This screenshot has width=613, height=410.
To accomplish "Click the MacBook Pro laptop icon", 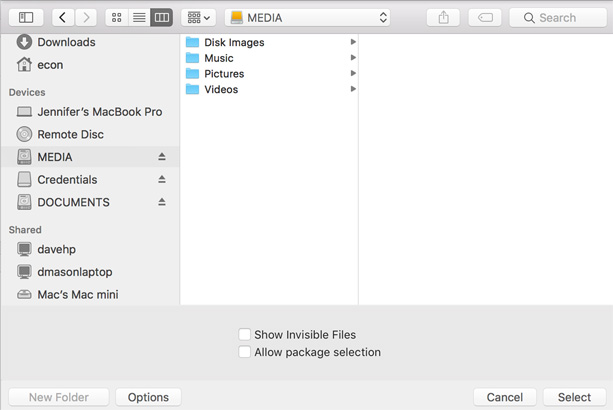I will [24, 112].
